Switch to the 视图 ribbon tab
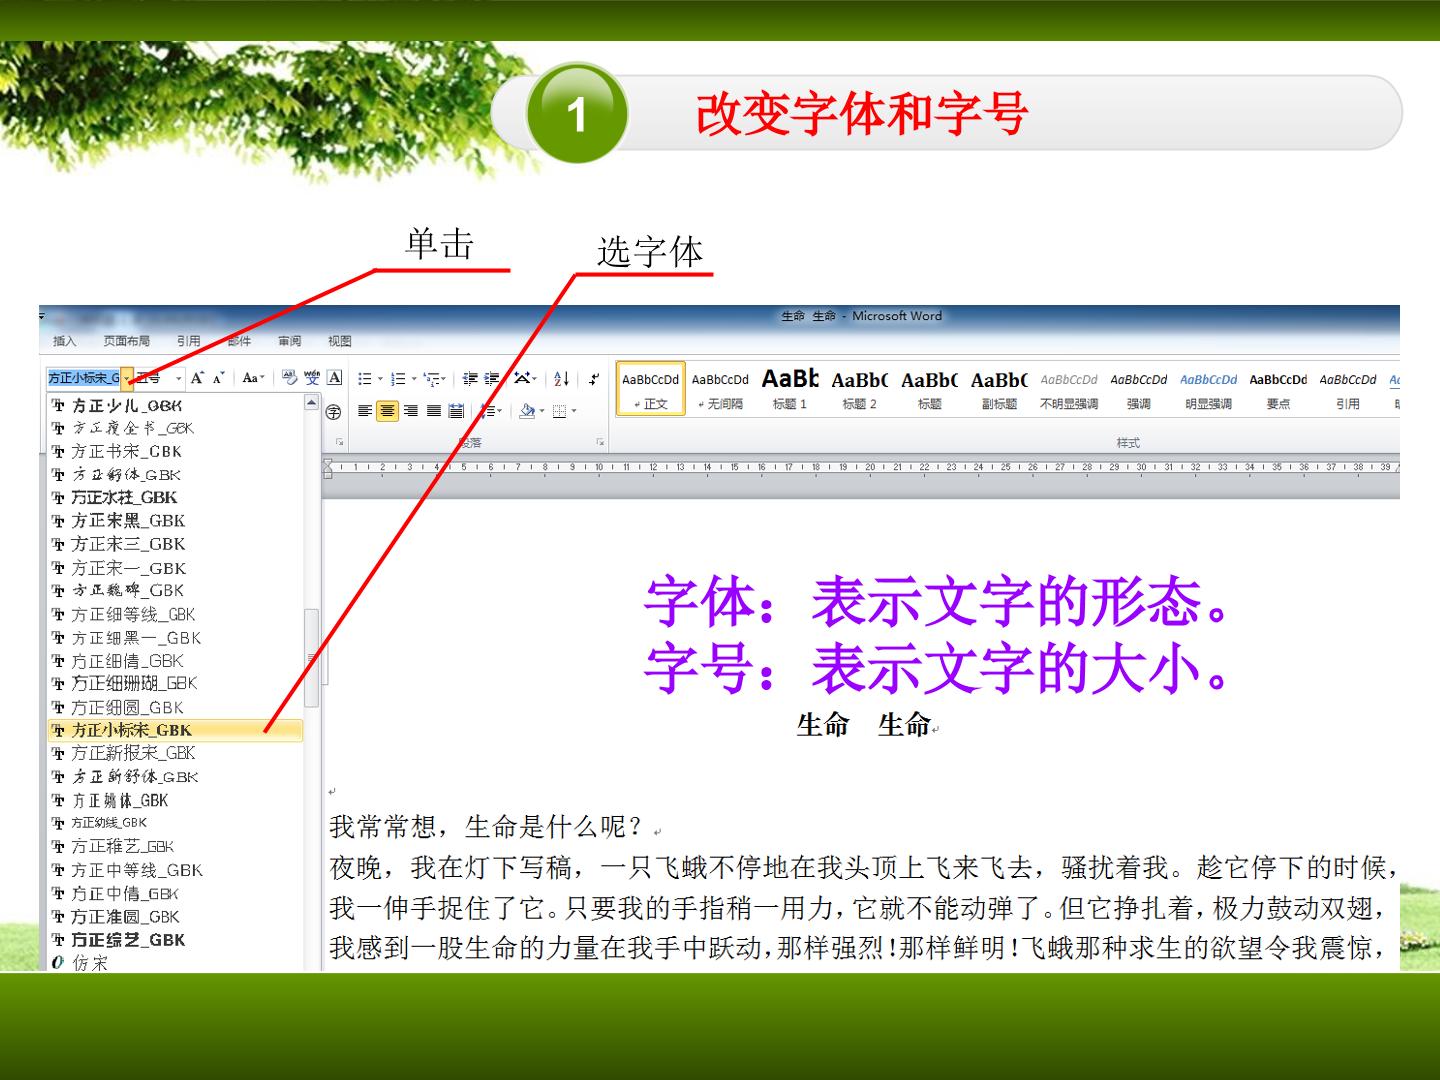The image size is (1440, 1080). click(339, 341)
